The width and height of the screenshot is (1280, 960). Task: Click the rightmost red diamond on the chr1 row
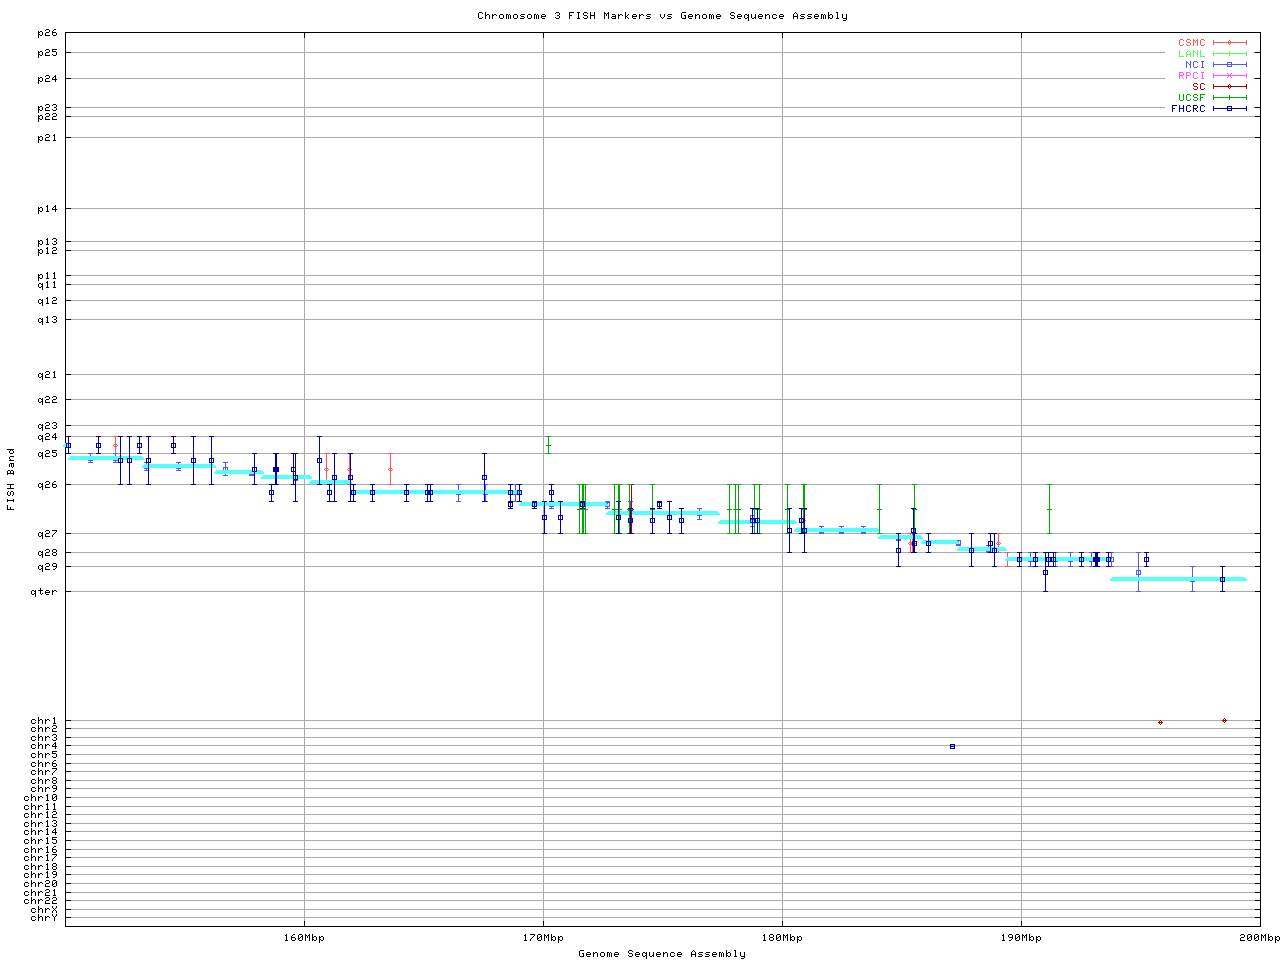(1224, 720)
